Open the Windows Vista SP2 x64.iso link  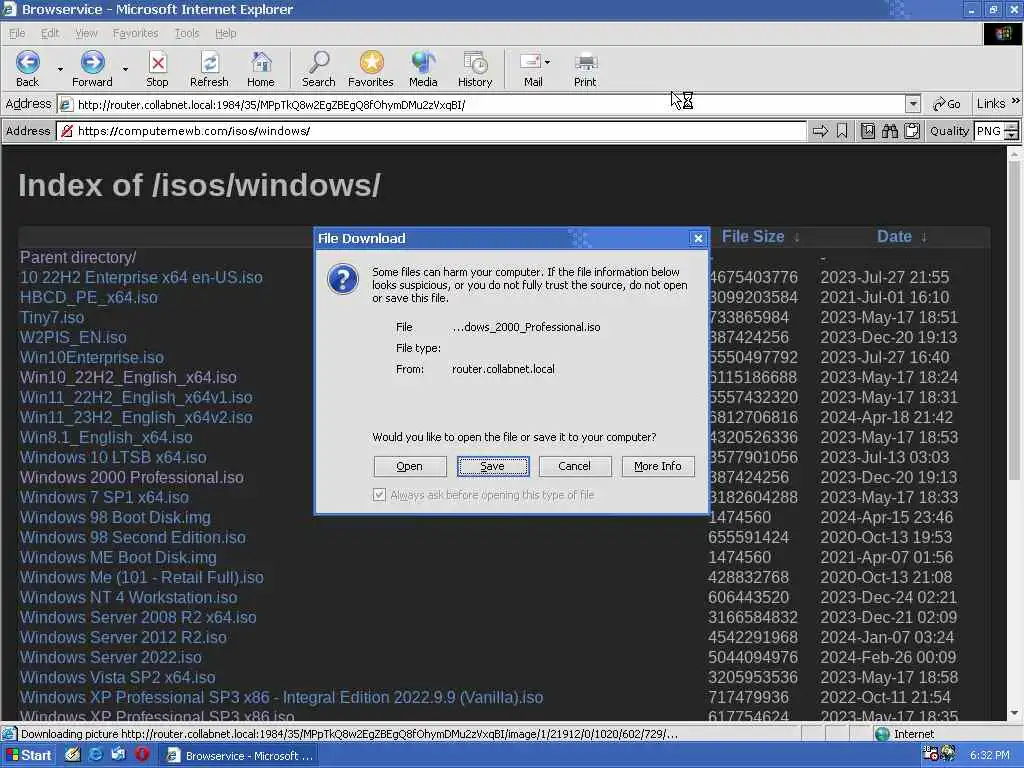click(118, 677)
